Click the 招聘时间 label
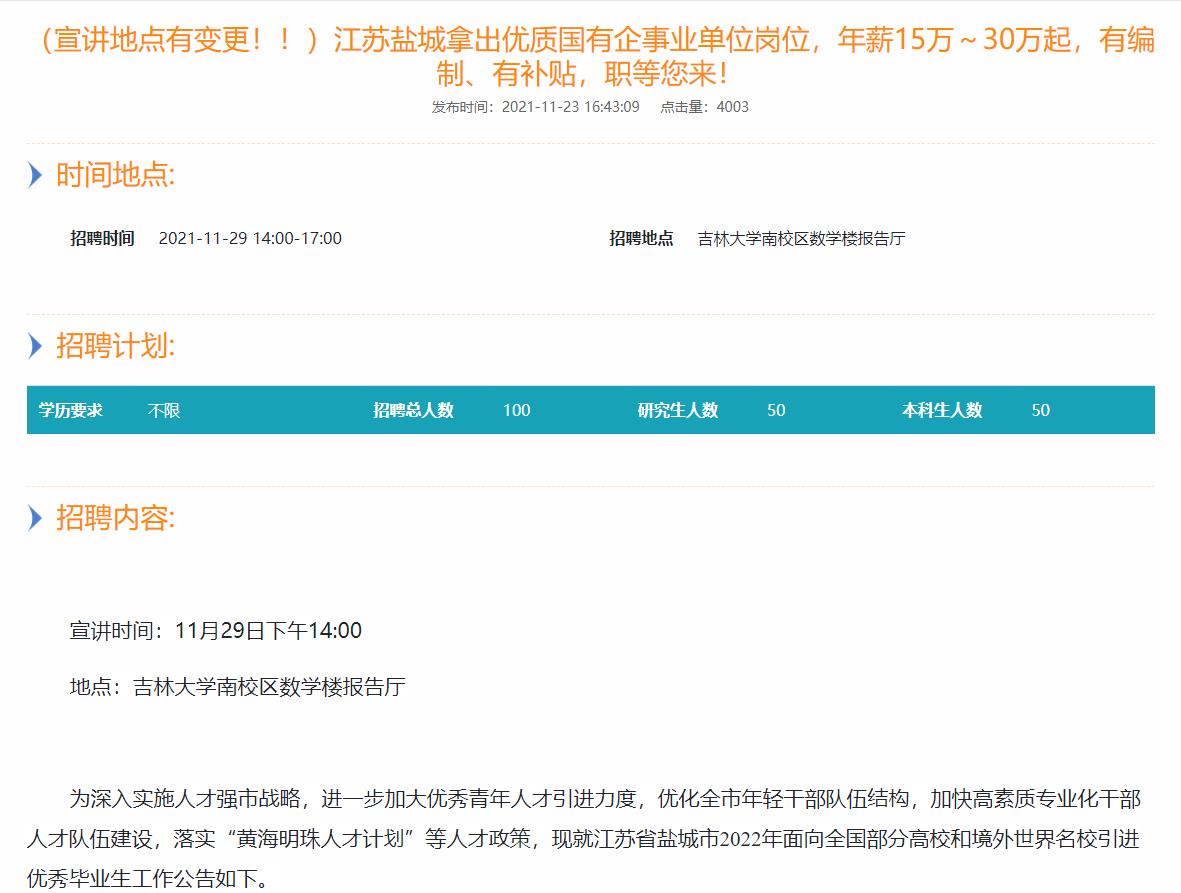1181x893 pixels. coord(102,238)
